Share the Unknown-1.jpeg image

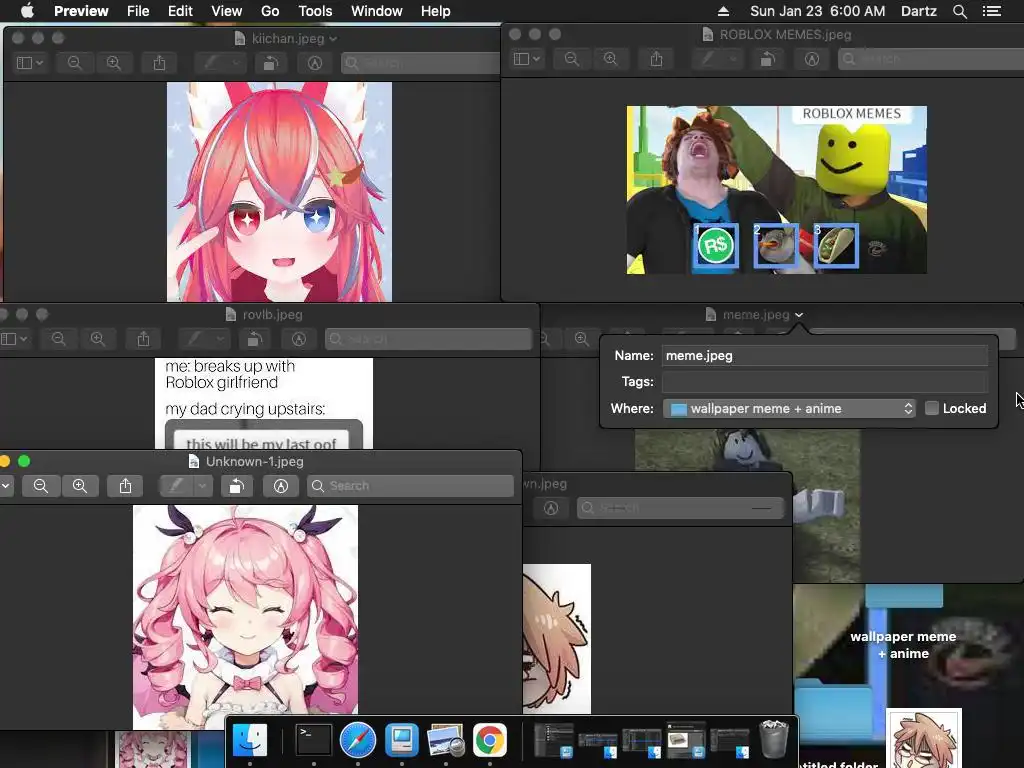pos(125,486)
